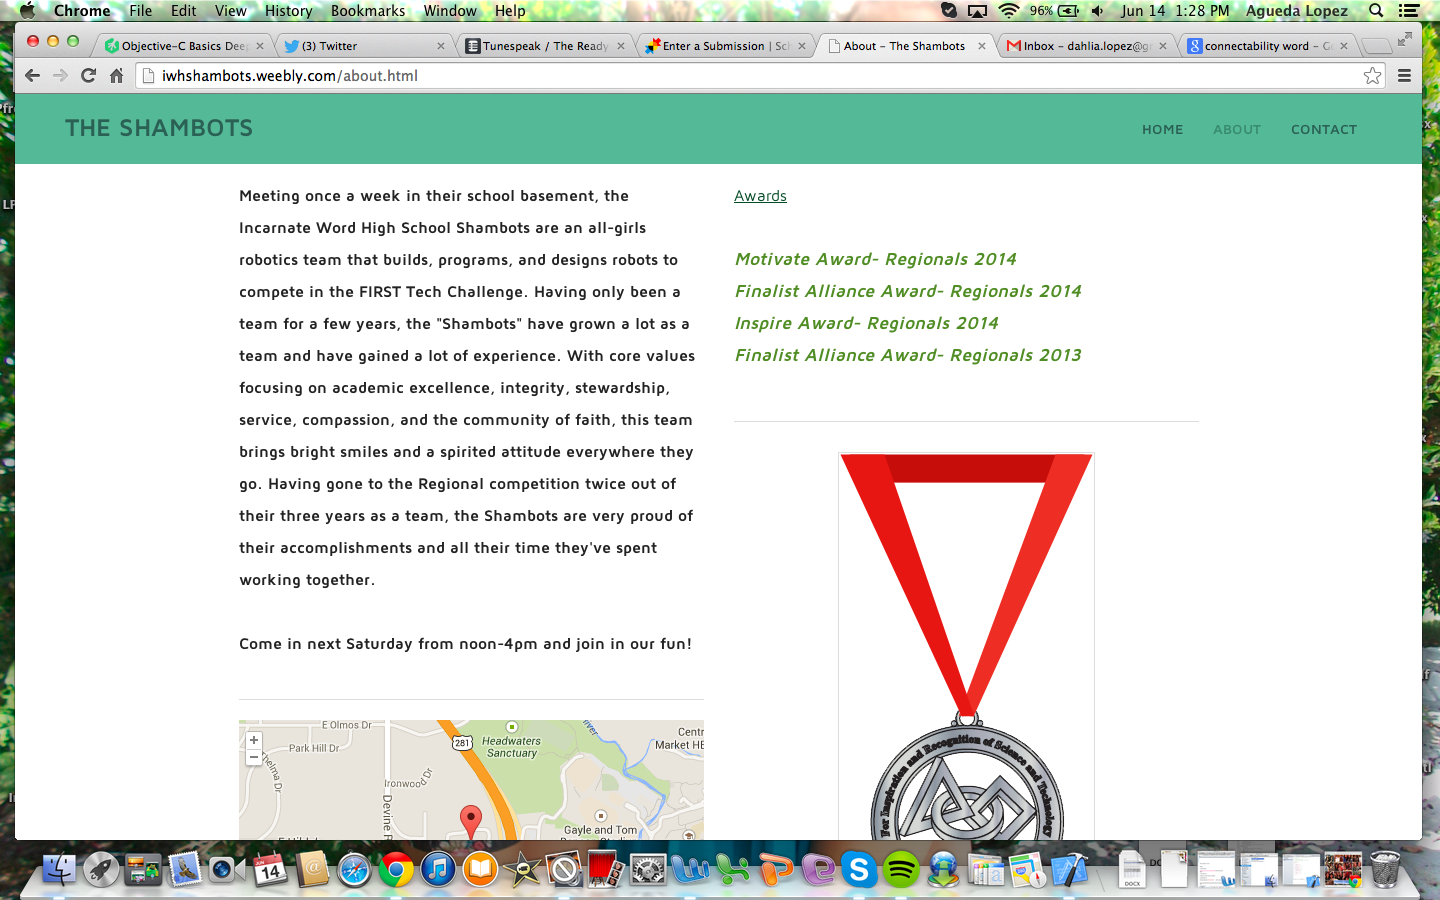Viewport: 1440px width, 900px height.
Task: Switch to Enter a Submission tab
Action: click(725, 46)
